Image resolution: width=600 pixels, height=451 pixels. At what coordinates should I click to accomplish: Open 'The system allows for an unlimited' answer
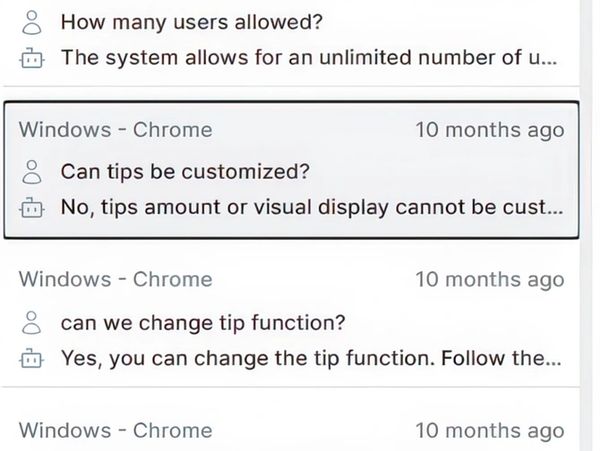tap(308, 57)
